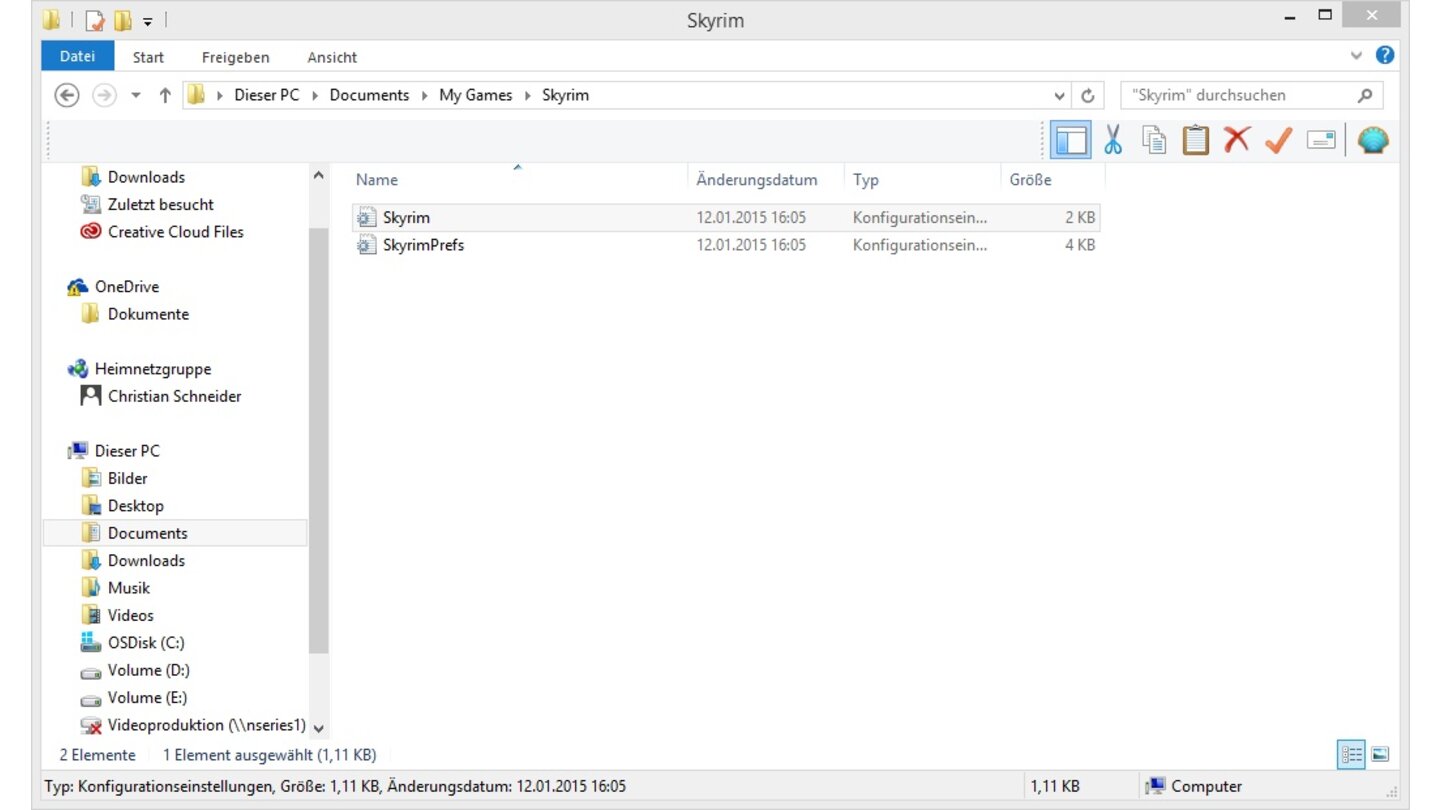Switch to the Freigeben ribbon tab

pyautogui.click(x=235, y=57)
